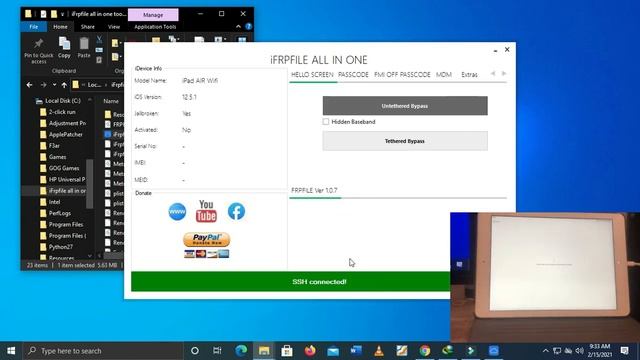Open the Home ribbon tab in Explorer
This screenshot has width=640, height=360.
click(x=60, y=27)
